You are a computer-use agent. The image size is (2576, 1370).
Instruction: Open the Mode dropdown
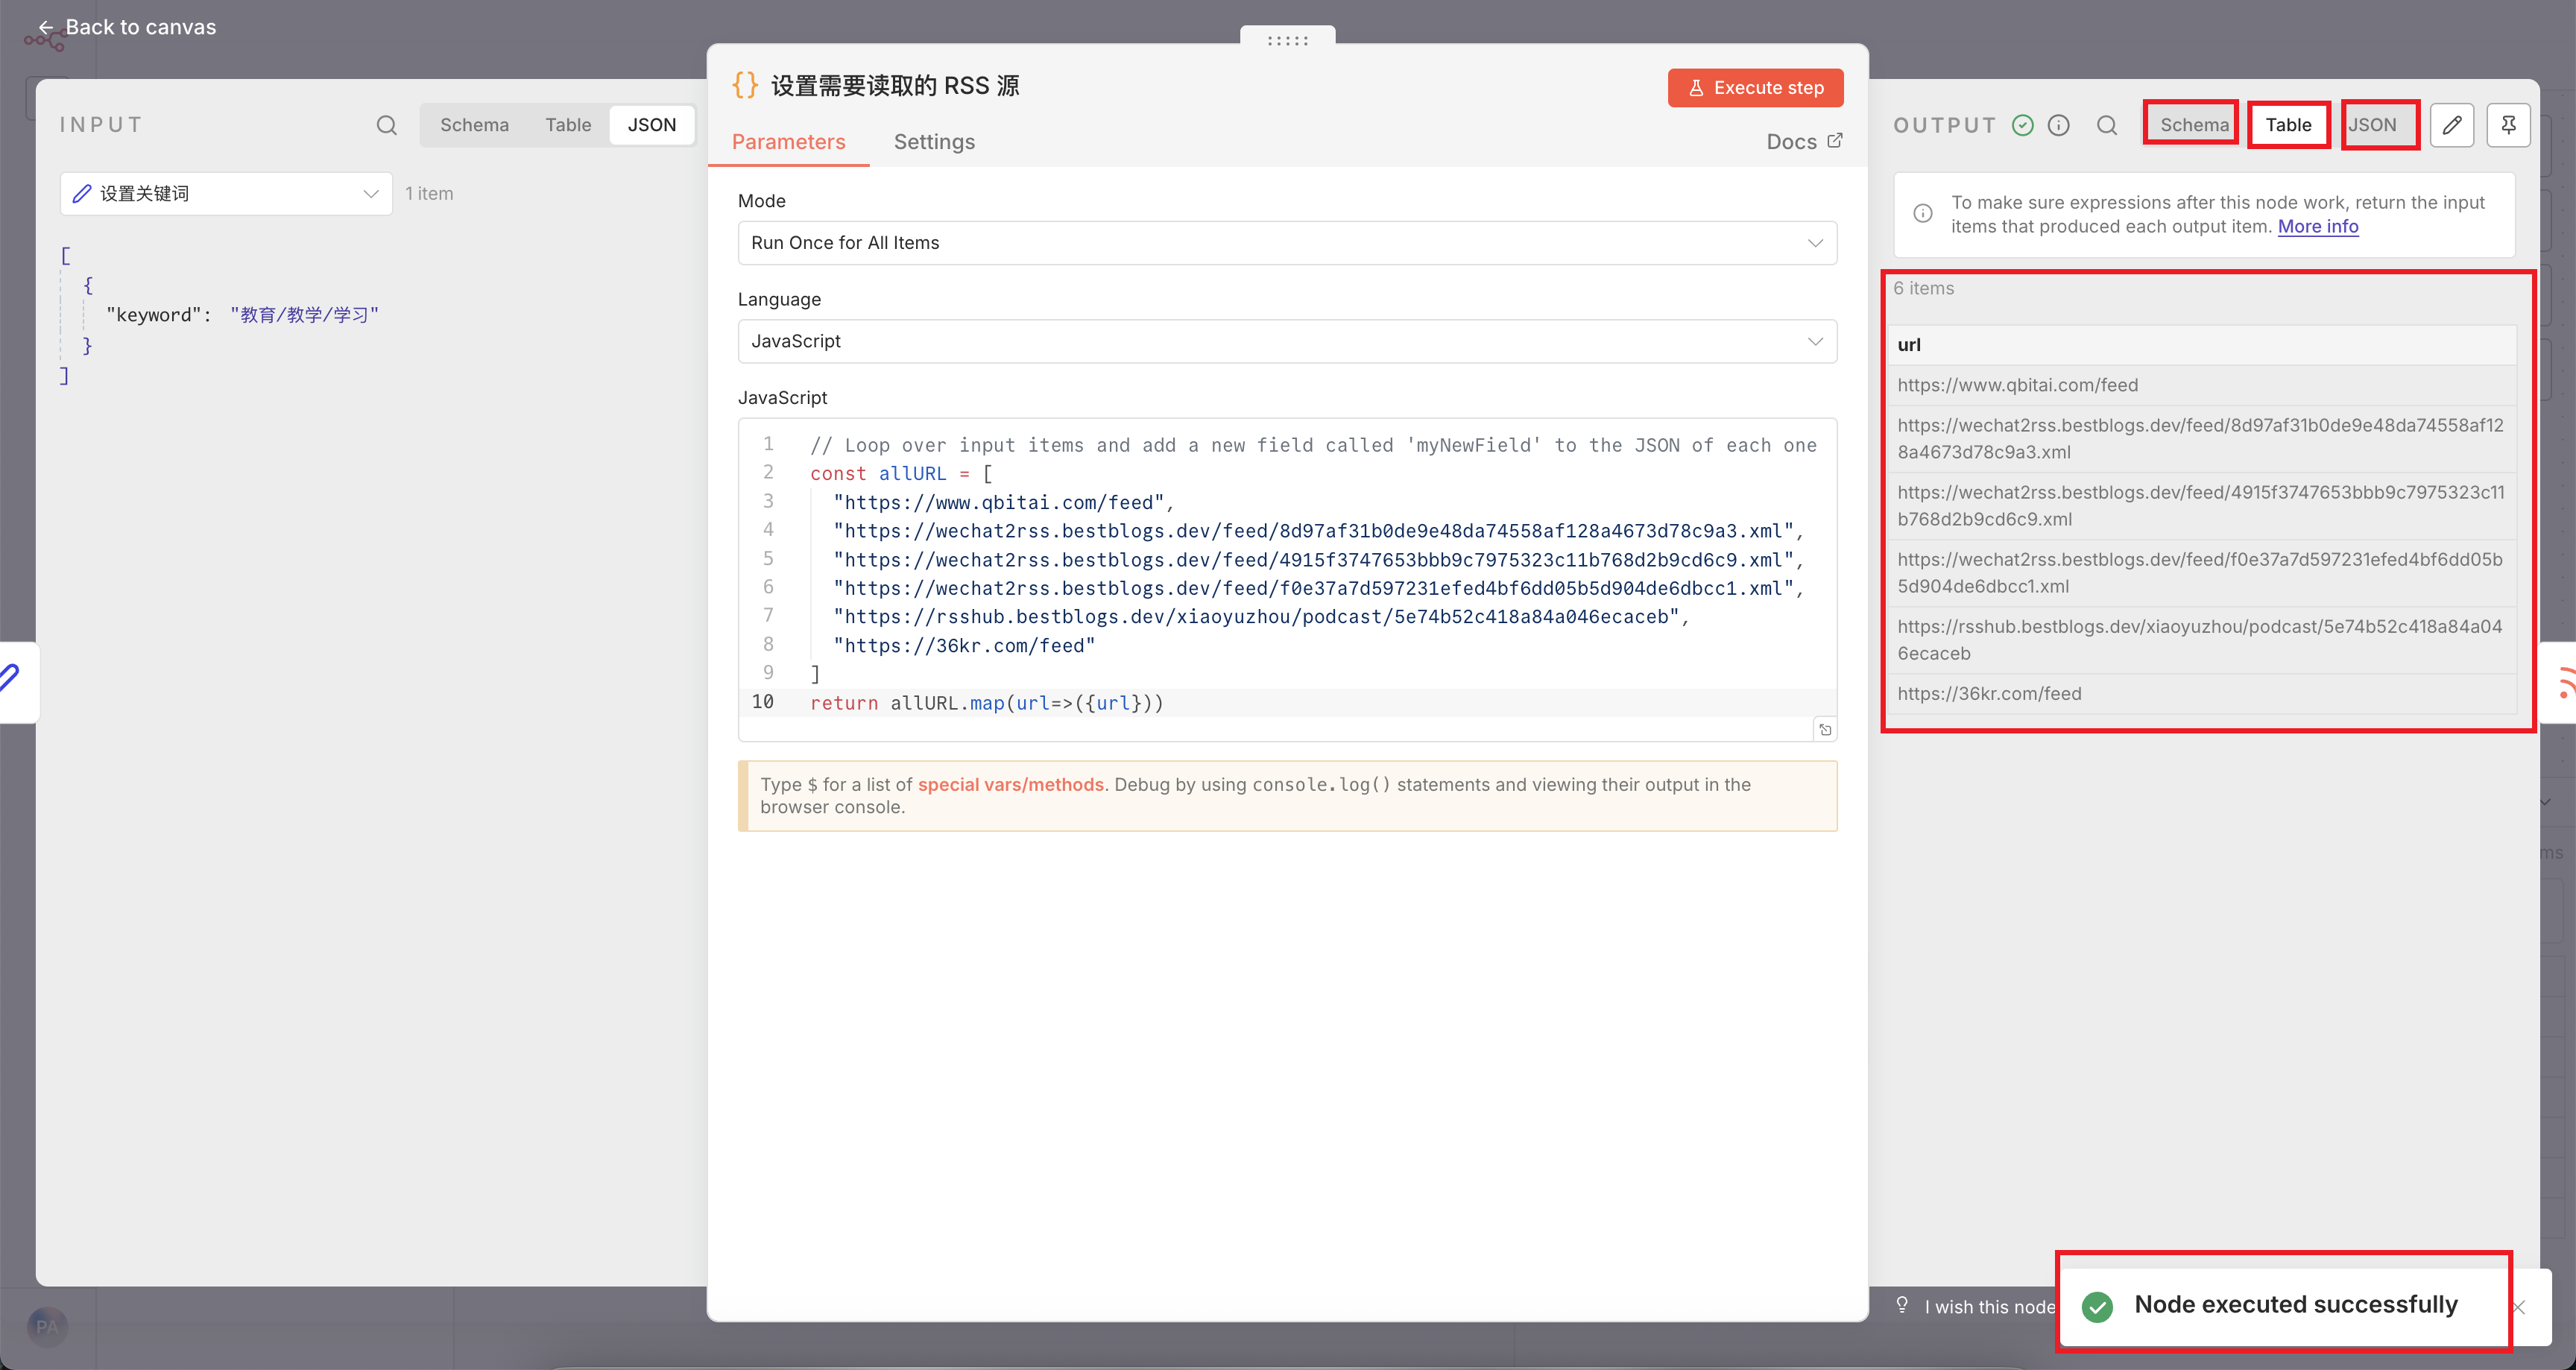tap(1287, 243)
